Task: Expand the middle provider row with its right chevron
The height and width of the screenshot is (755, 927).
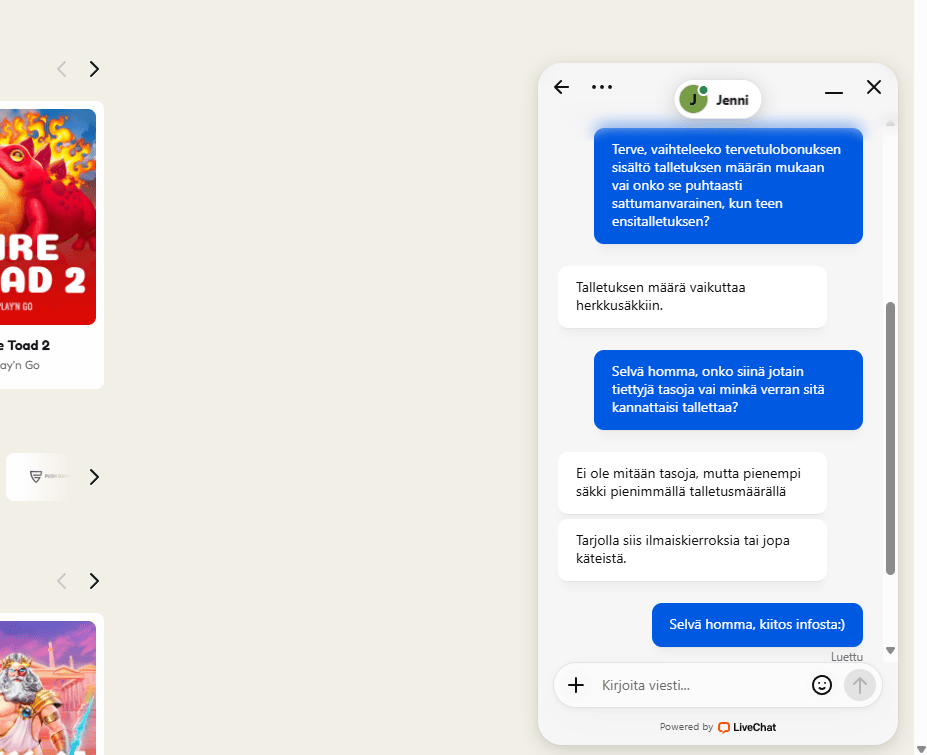Action: pos(94,477)
